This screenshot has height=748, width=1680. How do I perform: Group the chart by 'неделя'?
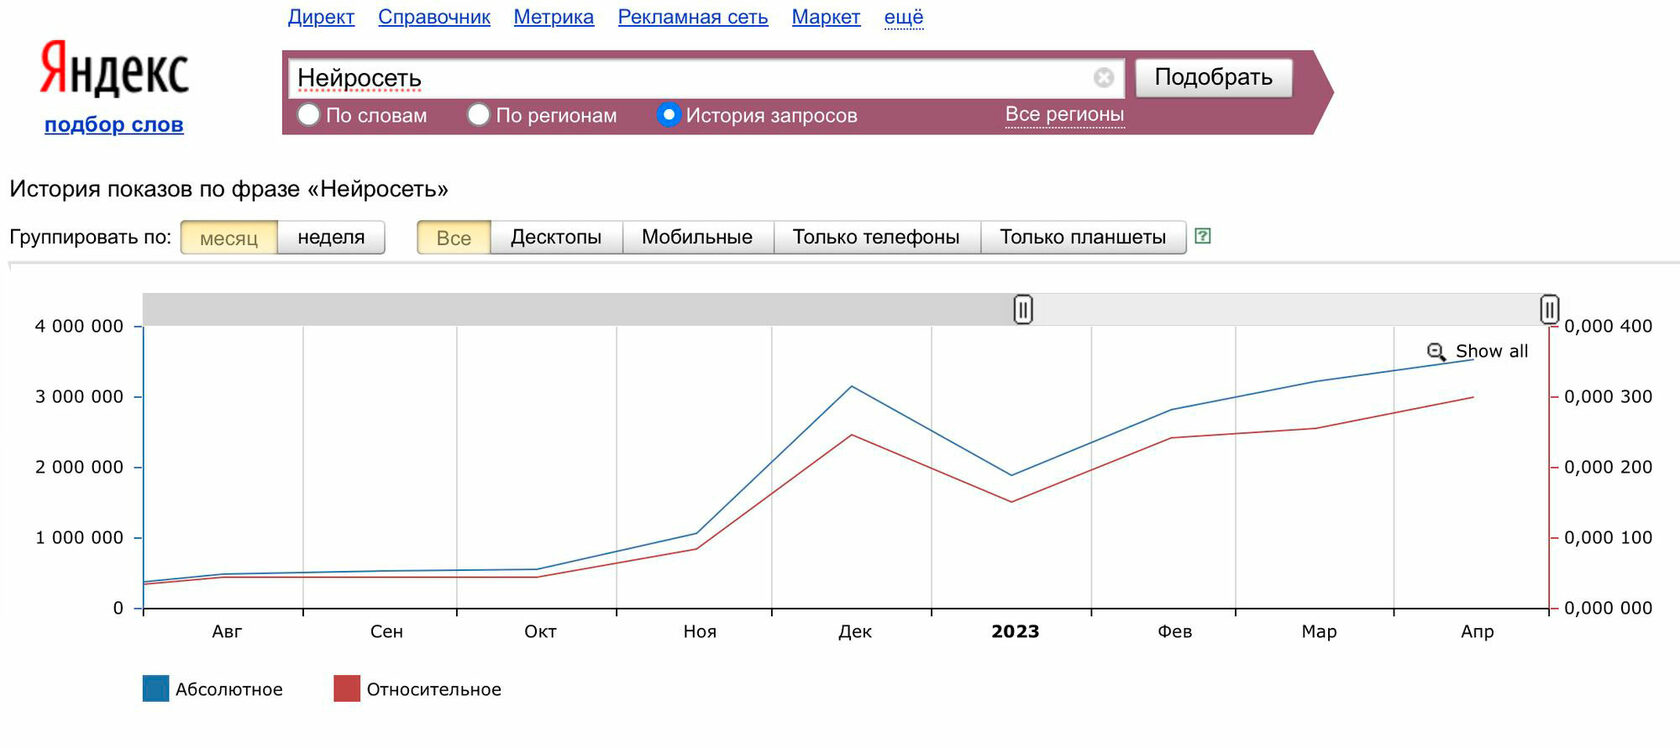(x=331, y=238)
